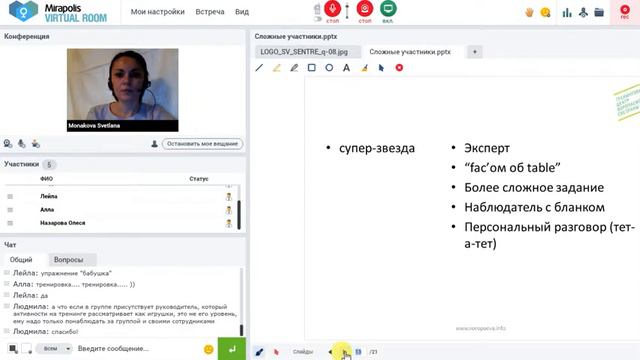Viewport: 640px width, 360px height.
Task: Toggle the checkbox next to Лейла participant
Action: pos(10,196)
